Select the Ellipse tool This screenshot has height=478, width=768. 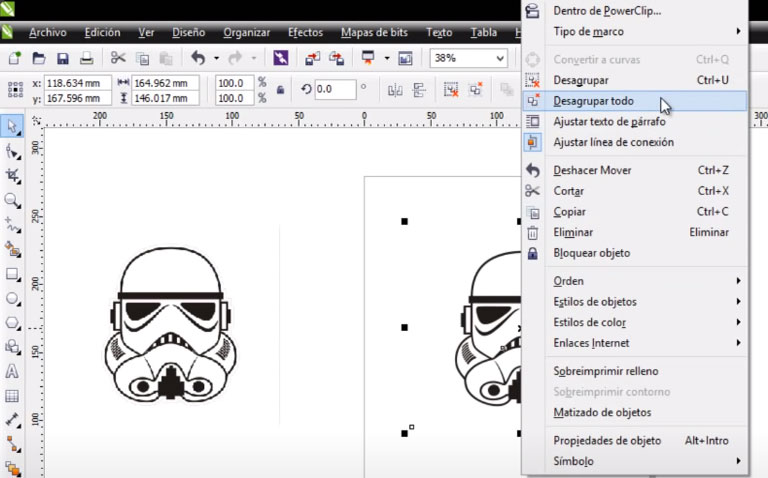12,298
